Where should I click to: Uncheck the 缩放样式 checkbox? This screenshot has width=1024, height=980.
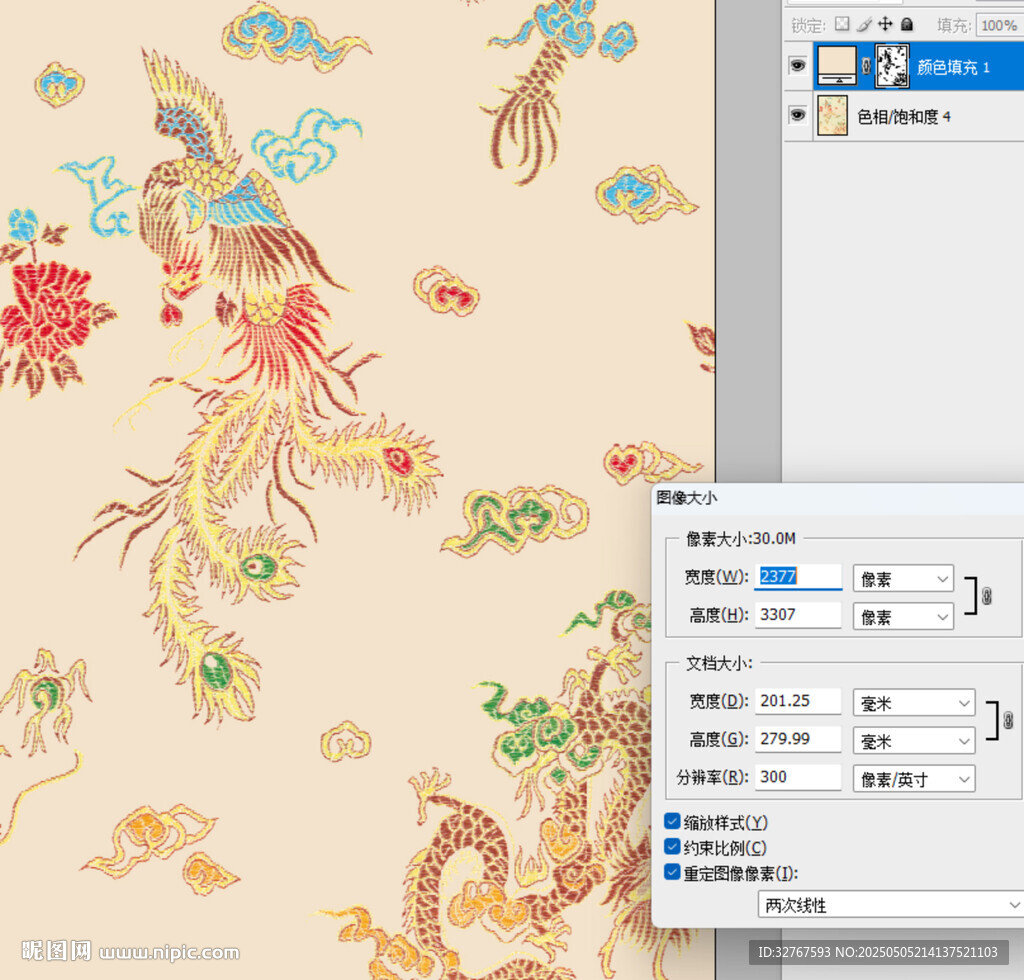click(x=673, y=822)
